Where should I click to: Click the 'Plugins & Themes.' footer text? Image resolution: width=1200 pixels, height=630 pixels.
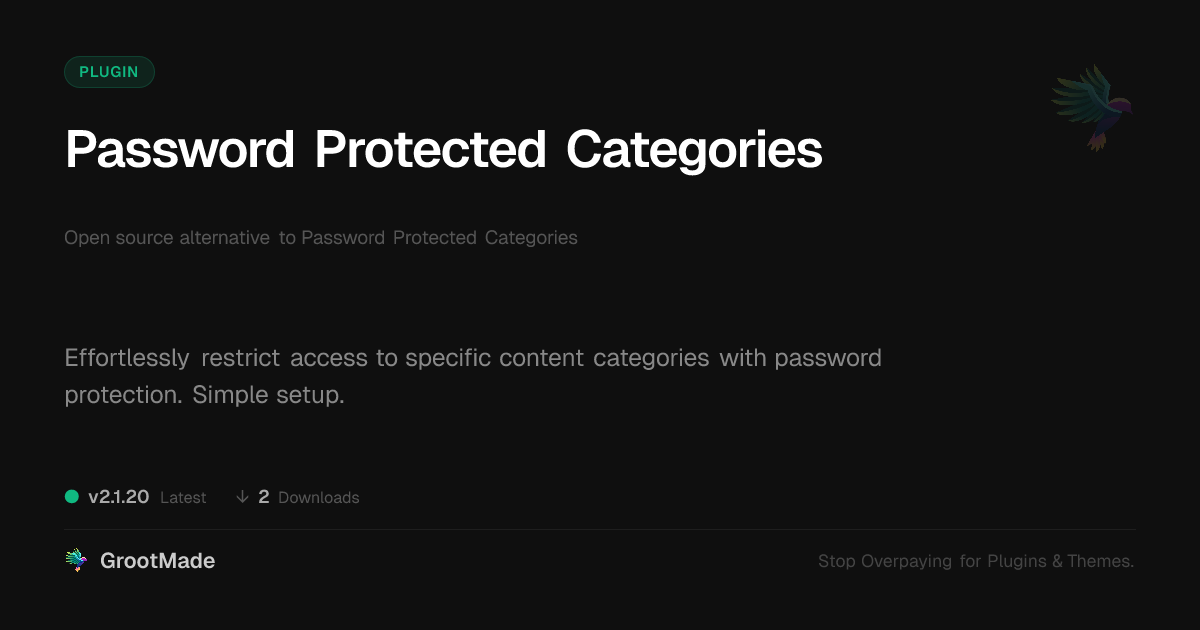[x=1061, y=562]
